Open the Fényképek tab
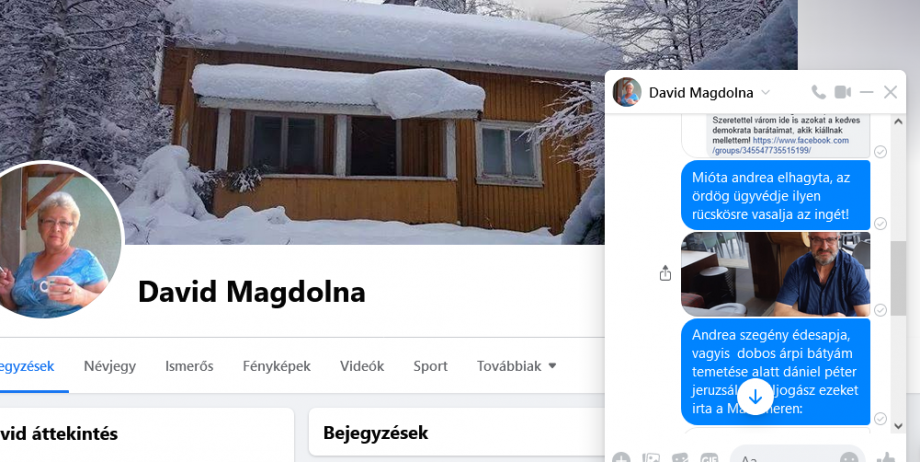The height and width of the screenshot is (462, 920). pos(276,366)
